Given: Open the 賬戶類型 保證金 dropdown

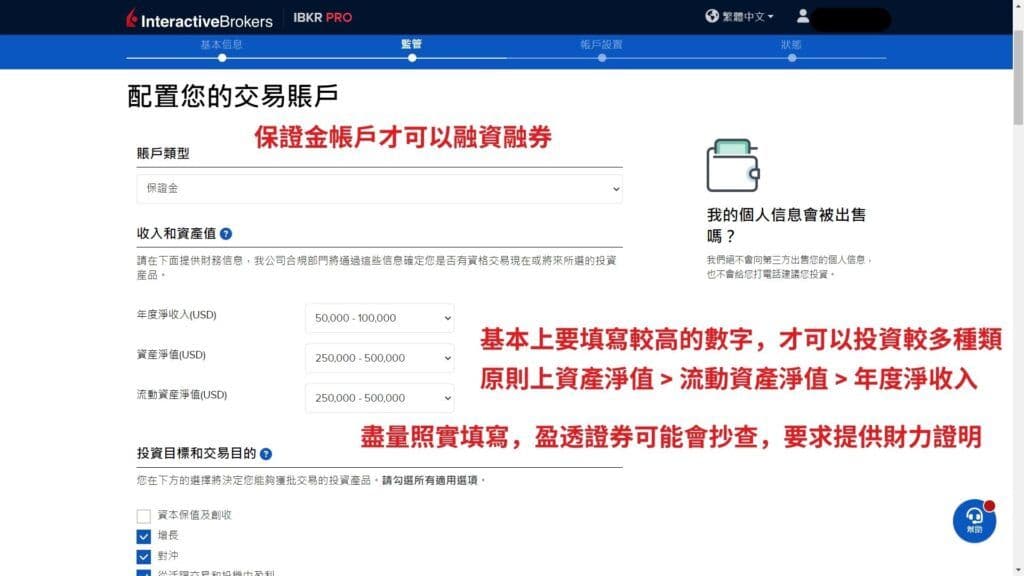Looking at the screenshot, I should click(x=380, y=187).
